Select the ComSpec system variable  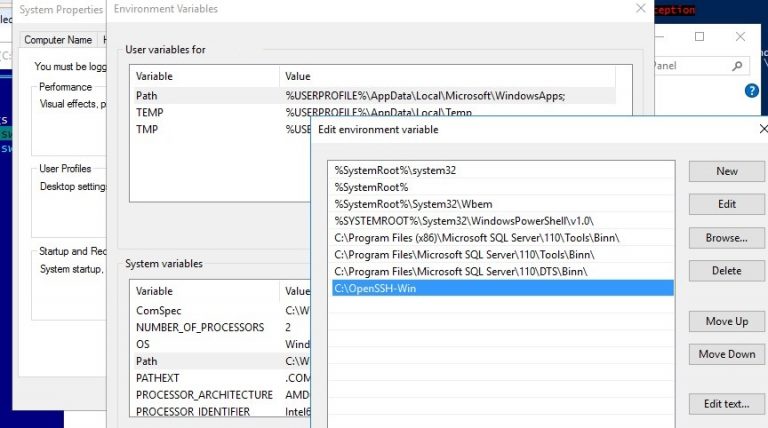click(x=159, y=311)
